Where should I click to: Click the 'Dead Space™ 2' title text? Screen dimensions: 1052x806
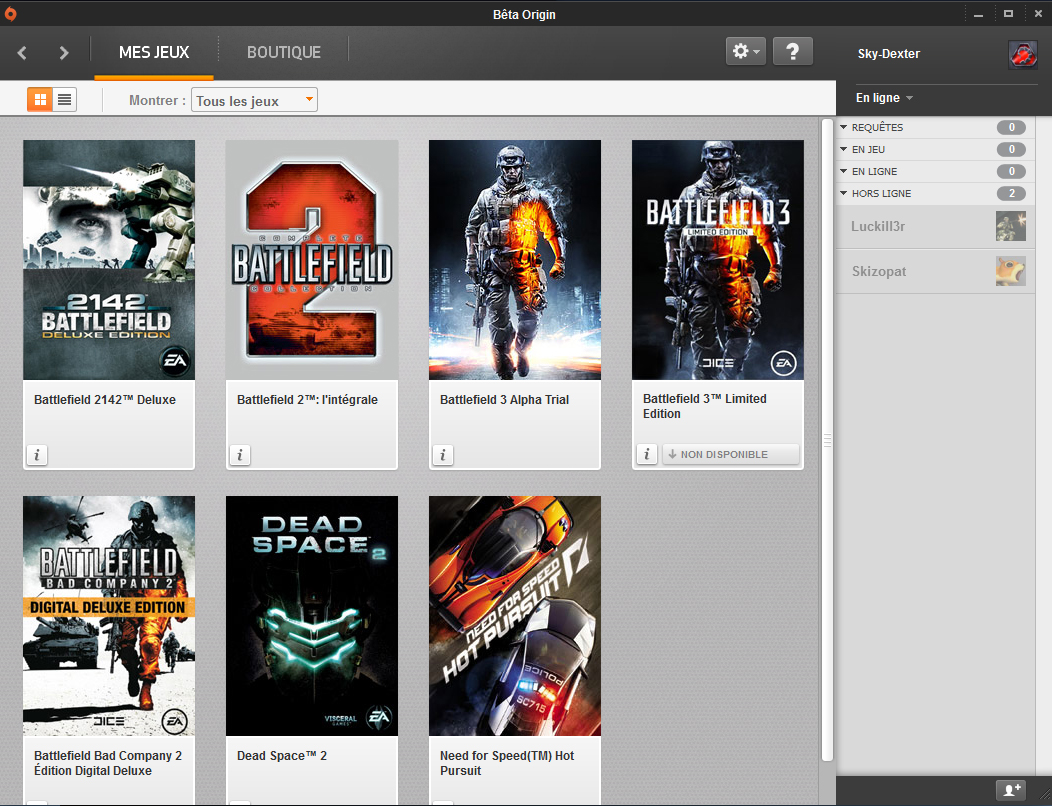pos(282,756)
